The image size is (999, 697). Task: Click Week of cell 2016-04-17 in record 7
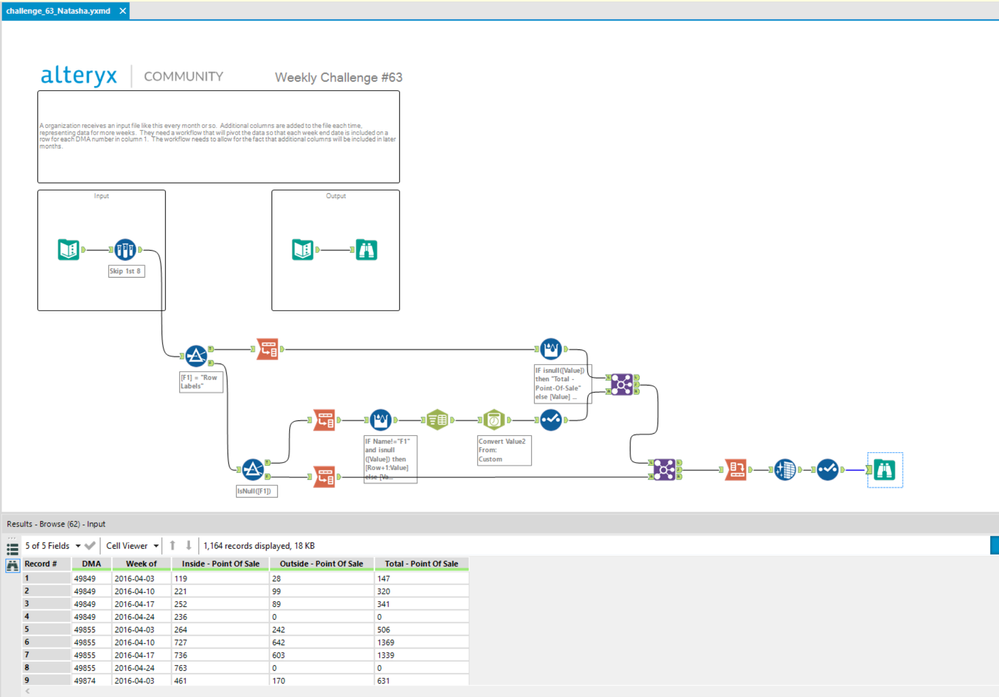point(141,655)
